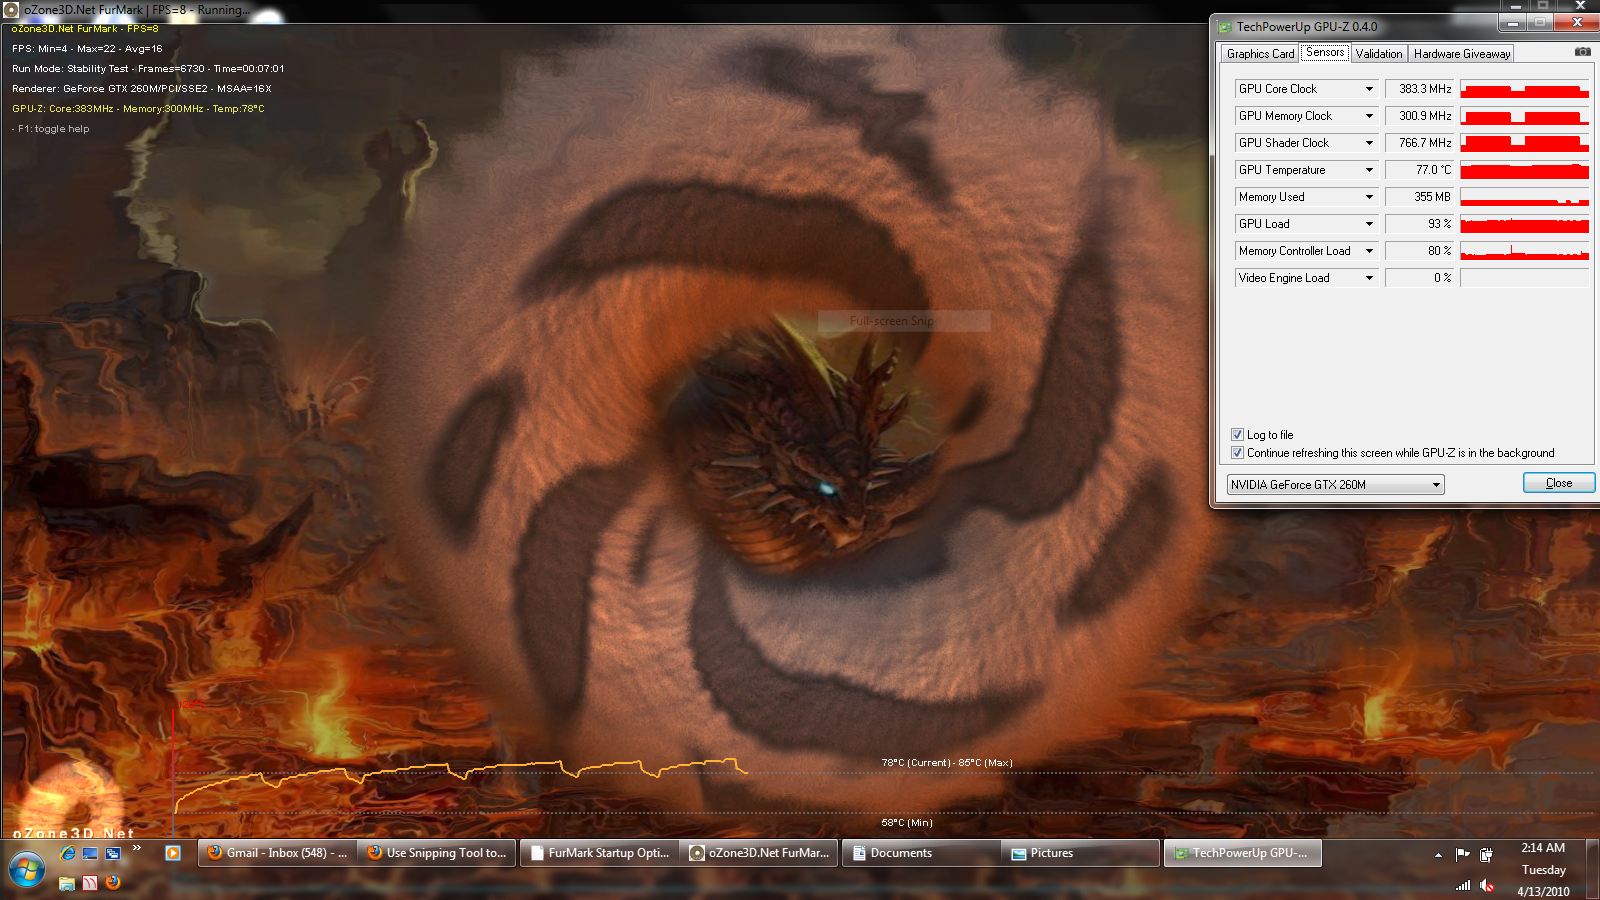
Task: Launch the red Adobe Reader Quick Launch icon
Action: pyautogui.click(x=90, y=882)
